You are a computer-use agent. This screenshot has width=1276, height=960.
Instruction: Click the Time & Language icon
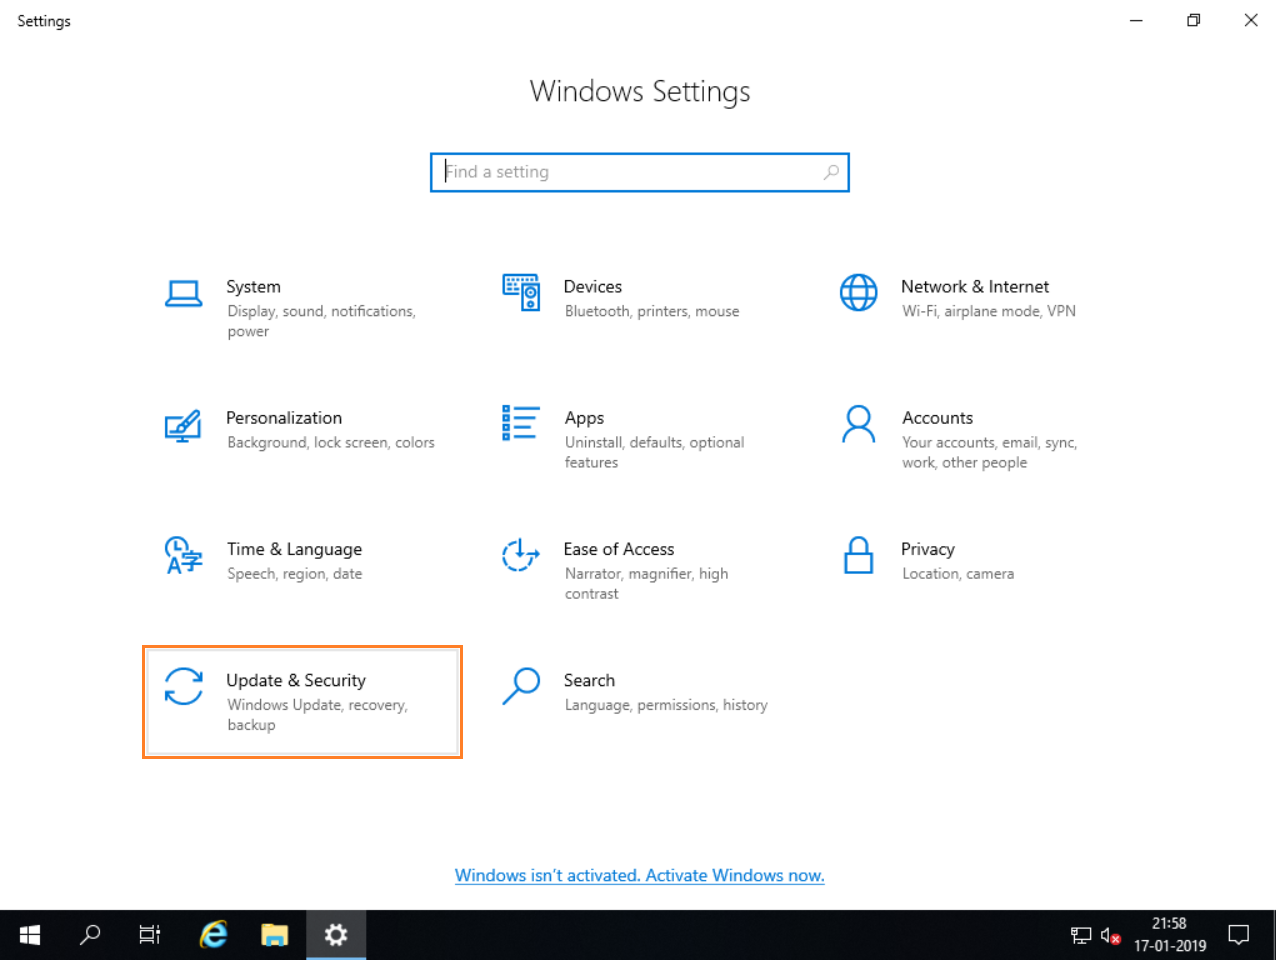point(184,555)
